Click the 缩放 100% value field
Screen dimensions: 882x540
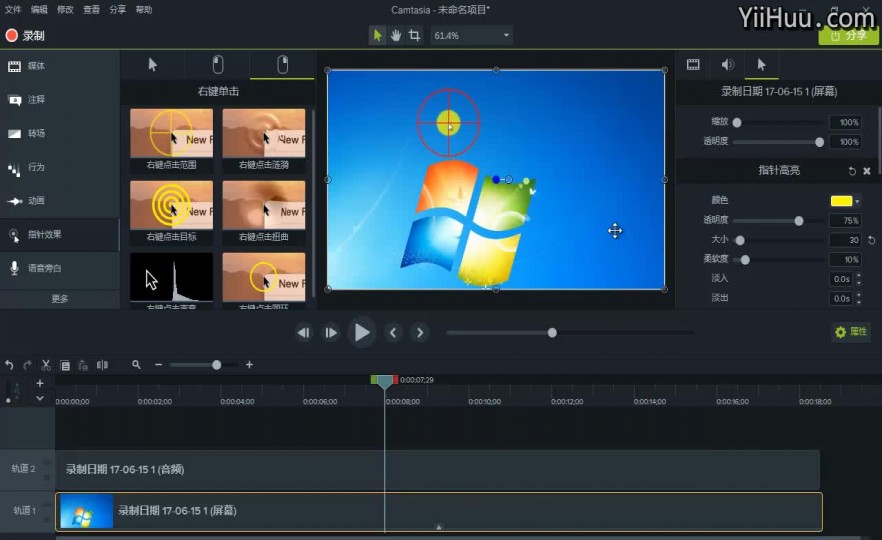coord(845,122)
